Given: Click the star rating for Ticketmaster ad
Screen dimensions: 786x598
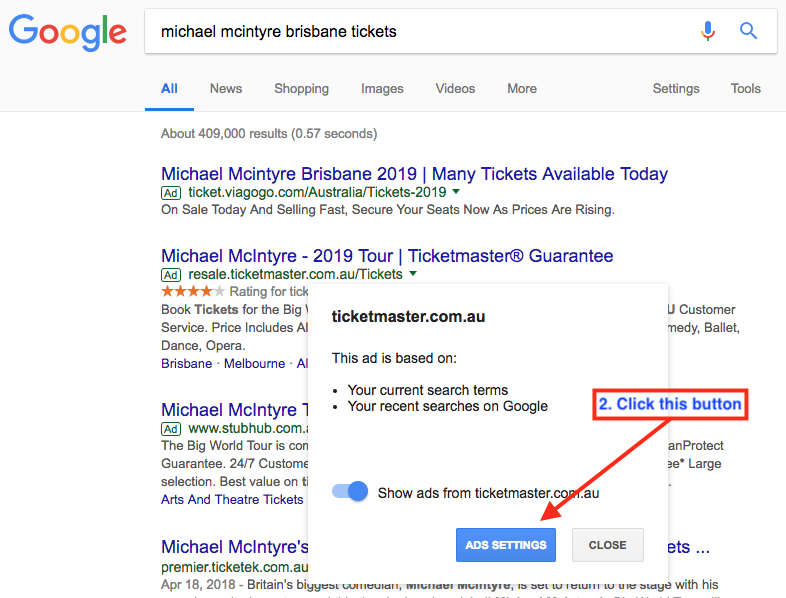Looking at the screenshot, I should point(193,291).
